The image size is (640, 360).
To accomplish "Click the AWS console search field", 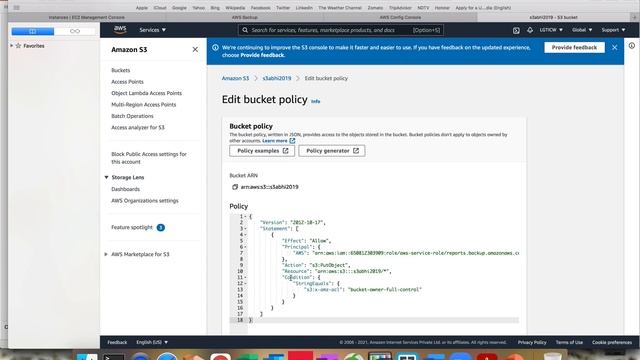I will (340, 30).
